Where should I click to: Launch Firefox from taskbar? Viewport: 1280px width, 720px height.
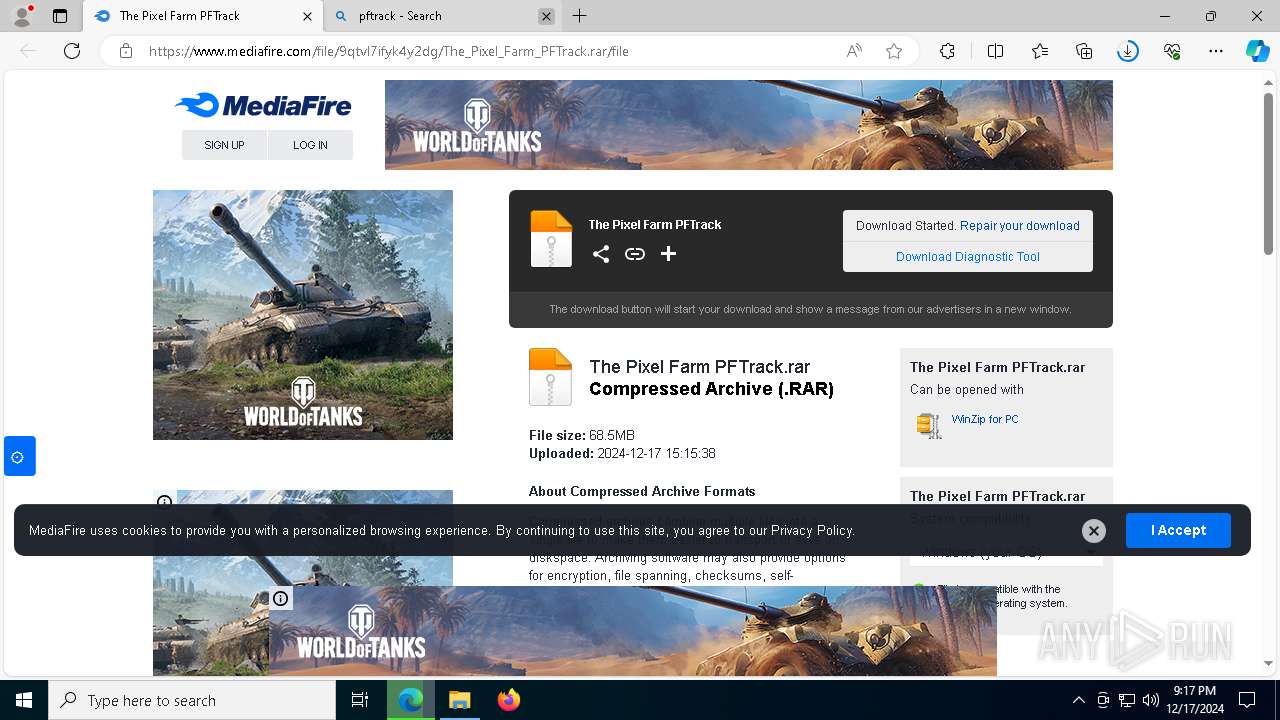(x=509, y=700)
